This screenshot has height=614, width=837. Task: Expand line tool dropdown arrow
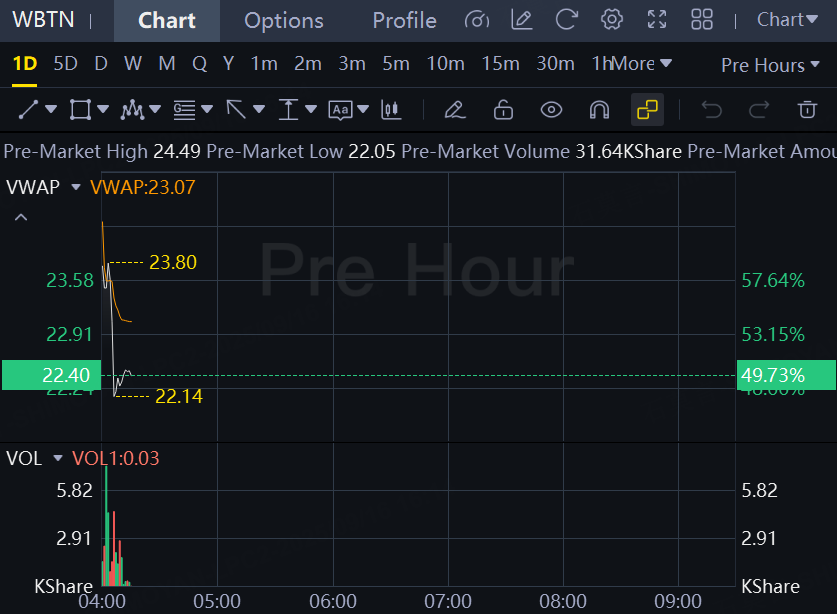coord(51,109)
